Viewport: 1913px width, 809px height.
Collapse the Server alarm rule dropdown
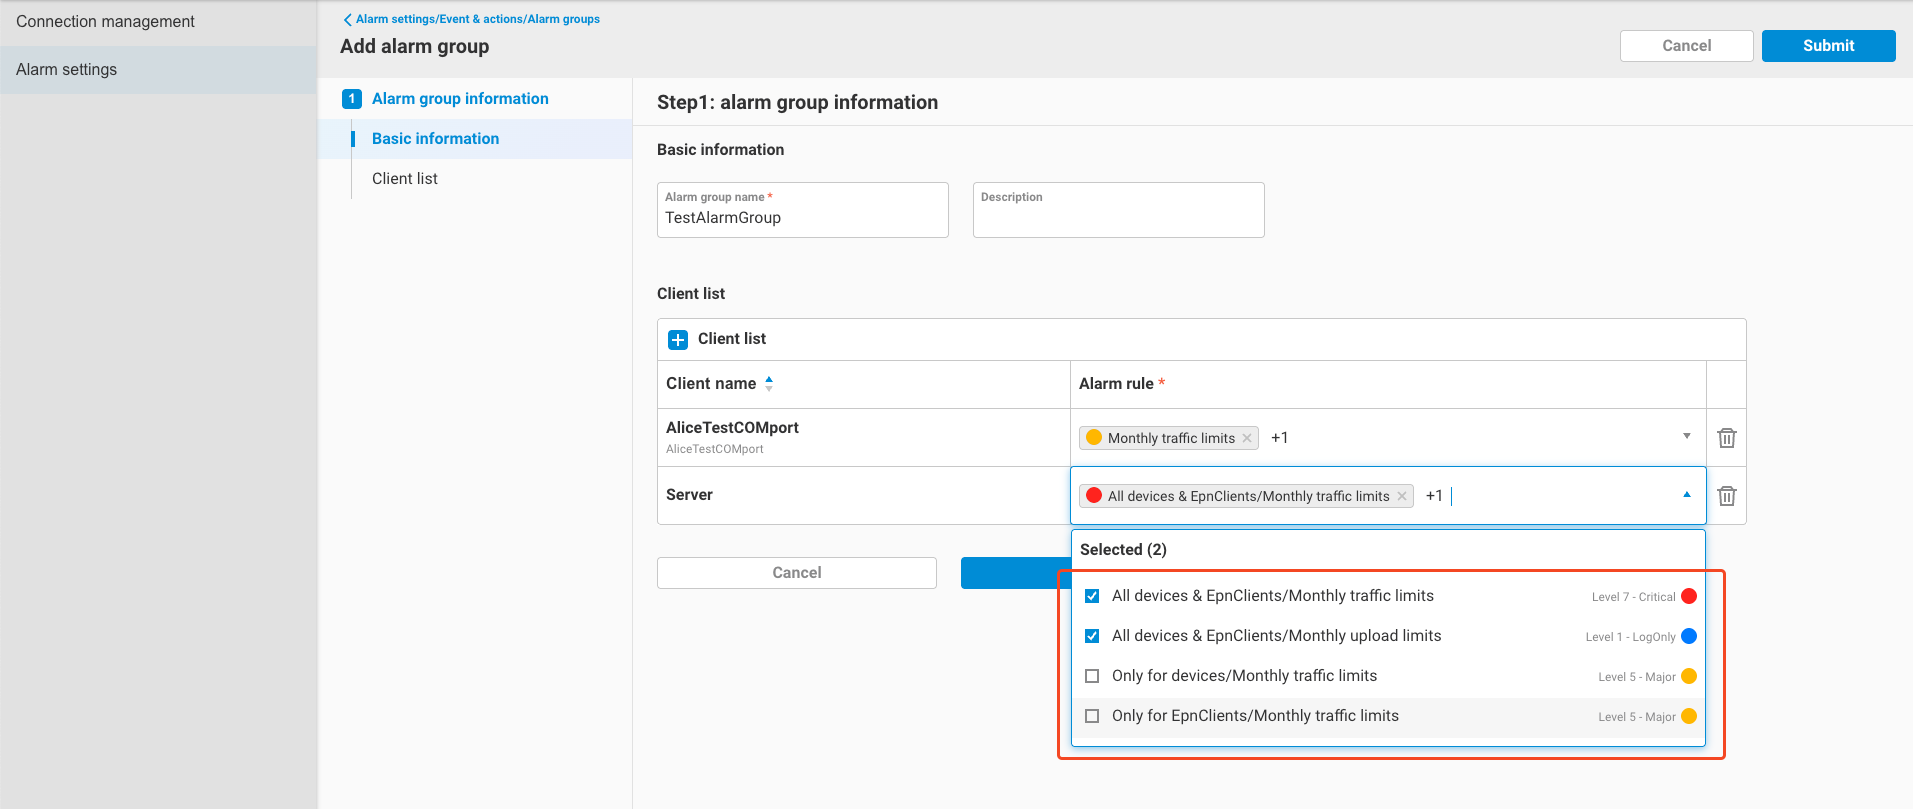[x=1686, y=494]
